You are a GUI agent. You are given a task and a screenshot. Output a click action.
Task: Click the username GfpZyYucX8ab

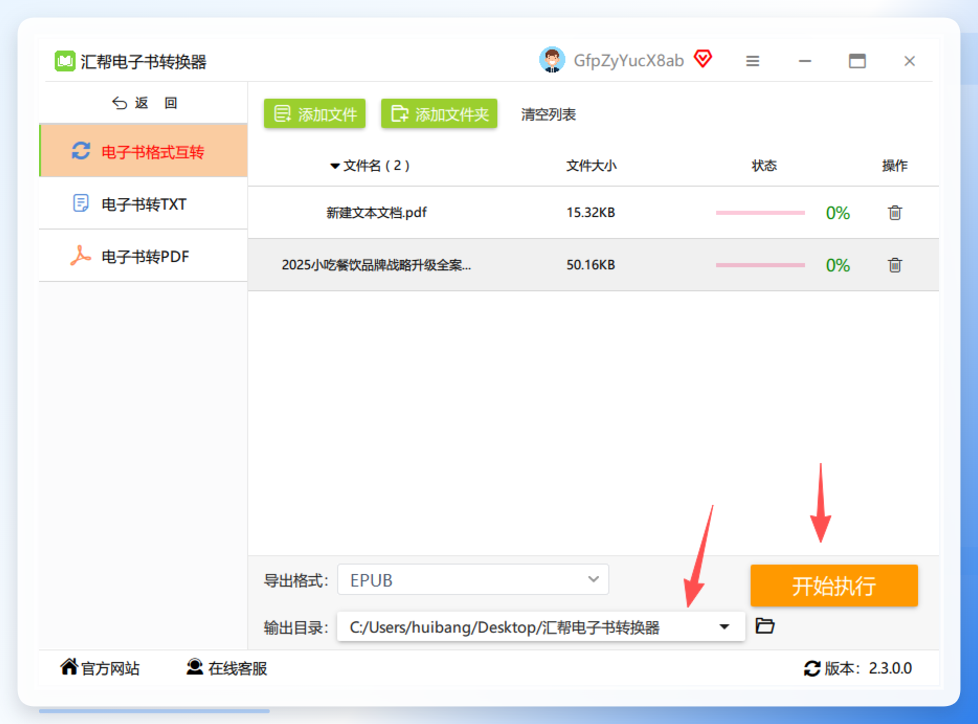click(x=629, y=60)
